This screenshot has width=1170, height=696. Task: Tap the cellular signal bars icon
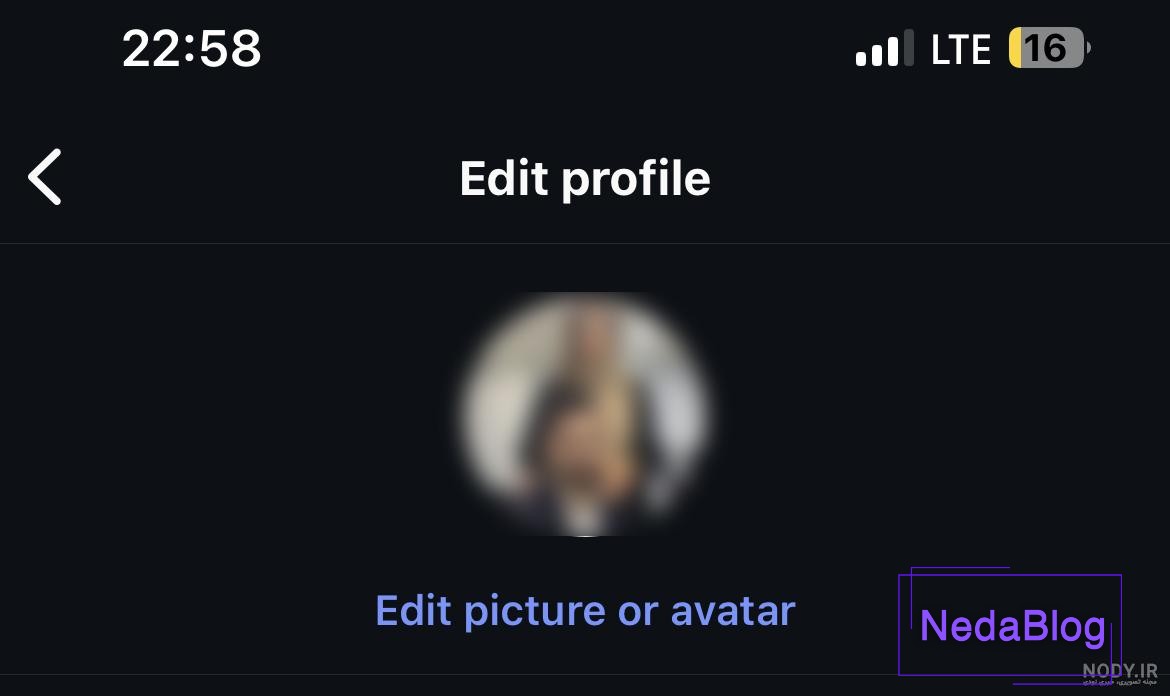[x=884, y=48]
